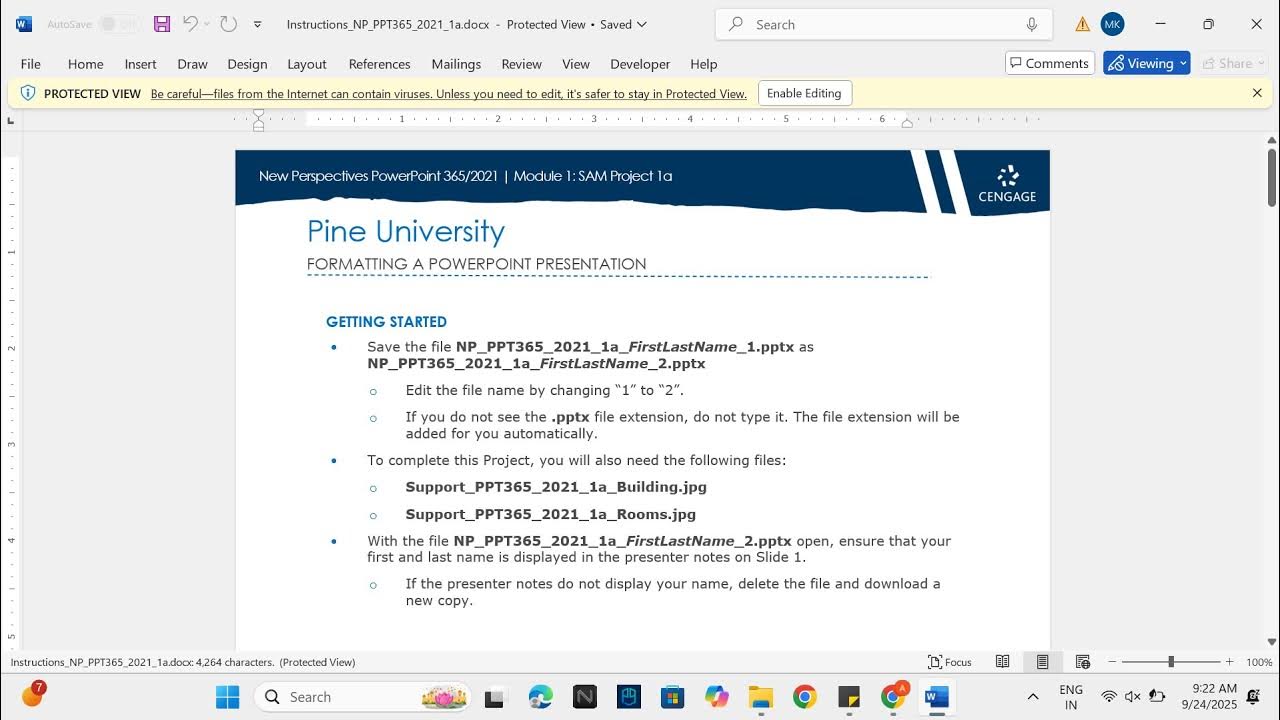Image resolution: width=1280 pixels, height=720 pixels.
Task: Click the Protected View warning message link
Action: (449, 94)
